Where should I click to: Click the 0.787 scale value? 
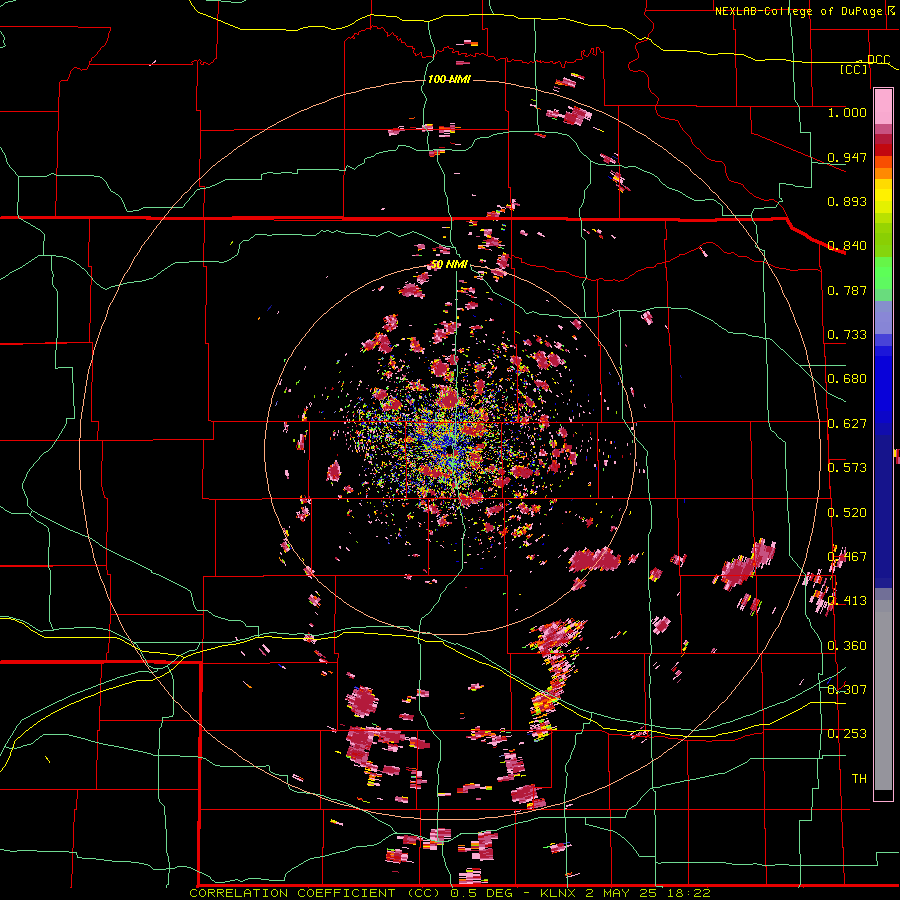click(847, 290)
